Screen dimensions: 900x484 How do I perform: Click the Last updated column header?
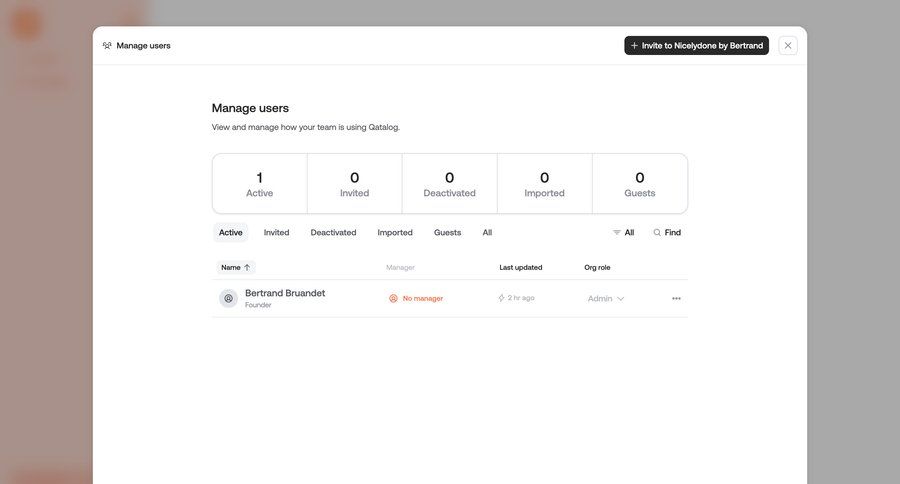click(521, 268)
